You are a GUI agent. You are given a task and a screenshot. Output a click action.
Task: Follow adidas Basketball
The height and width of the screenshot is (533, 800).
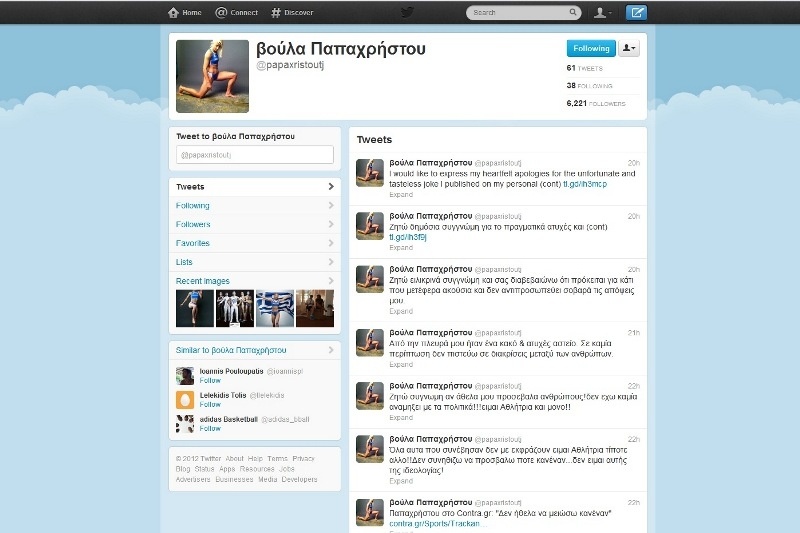pyautogui.click(x=210, y=428)
